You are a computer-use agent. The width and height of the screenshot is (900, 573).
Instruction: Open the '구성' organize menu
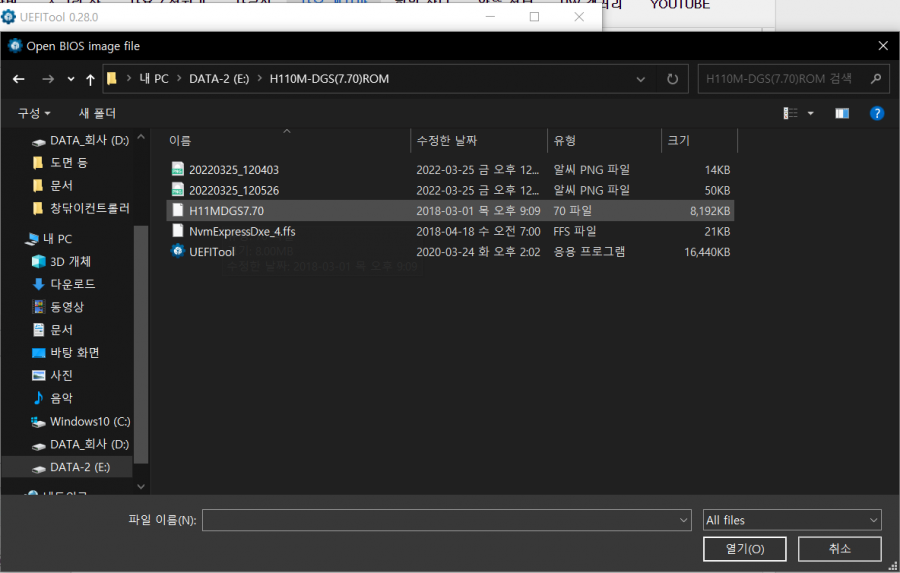tap(34, 113)
